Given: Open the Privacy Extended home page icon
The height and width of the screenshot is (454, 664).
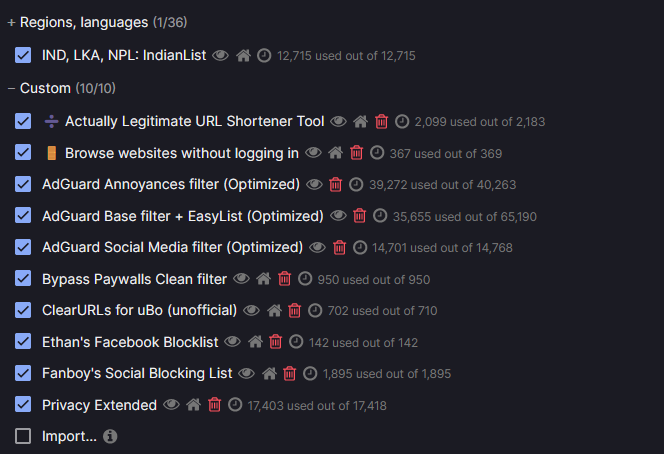Looking at the screenshot, I should click(193, 406).
